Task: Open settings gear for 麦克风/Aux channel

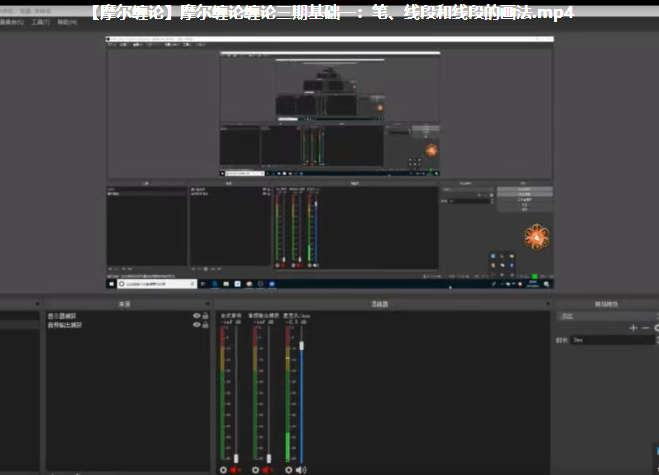Action: 288,470
